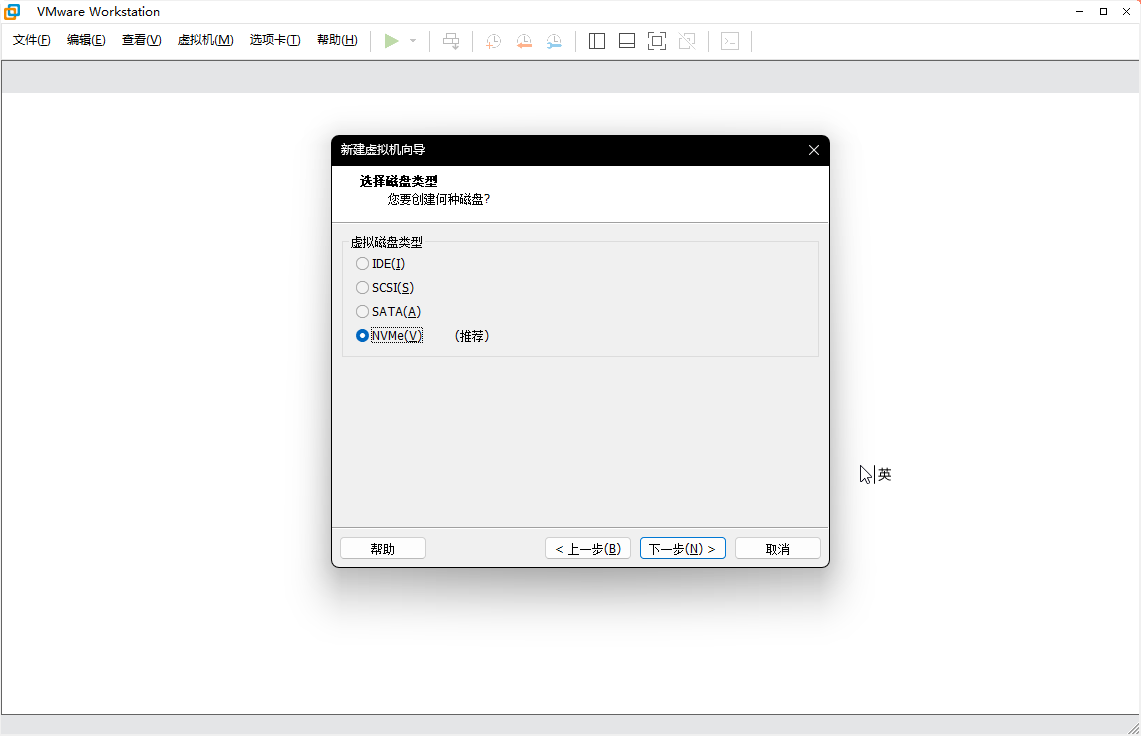Click the 您要创建何种磁盘? subtitle text
The width and height of the screenshot is (1141, 736).
[439, 199]
